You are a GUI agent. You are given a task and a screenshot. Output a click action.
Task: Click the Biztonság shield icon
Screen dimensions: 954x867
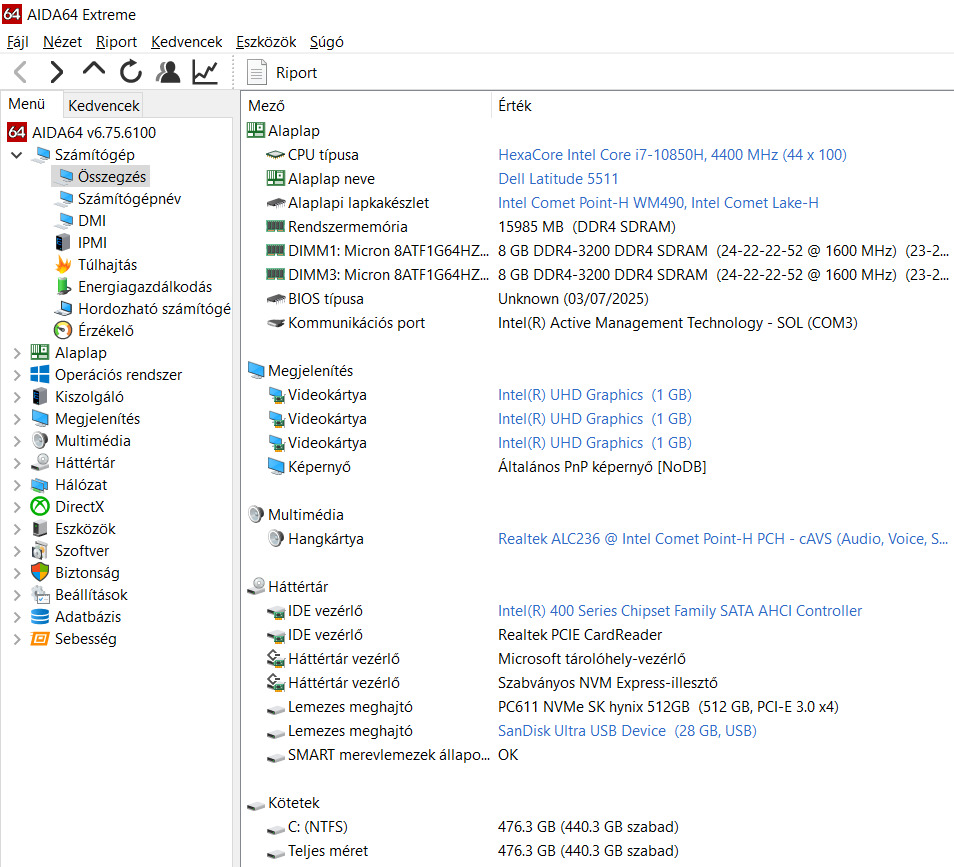coord(40,572)
